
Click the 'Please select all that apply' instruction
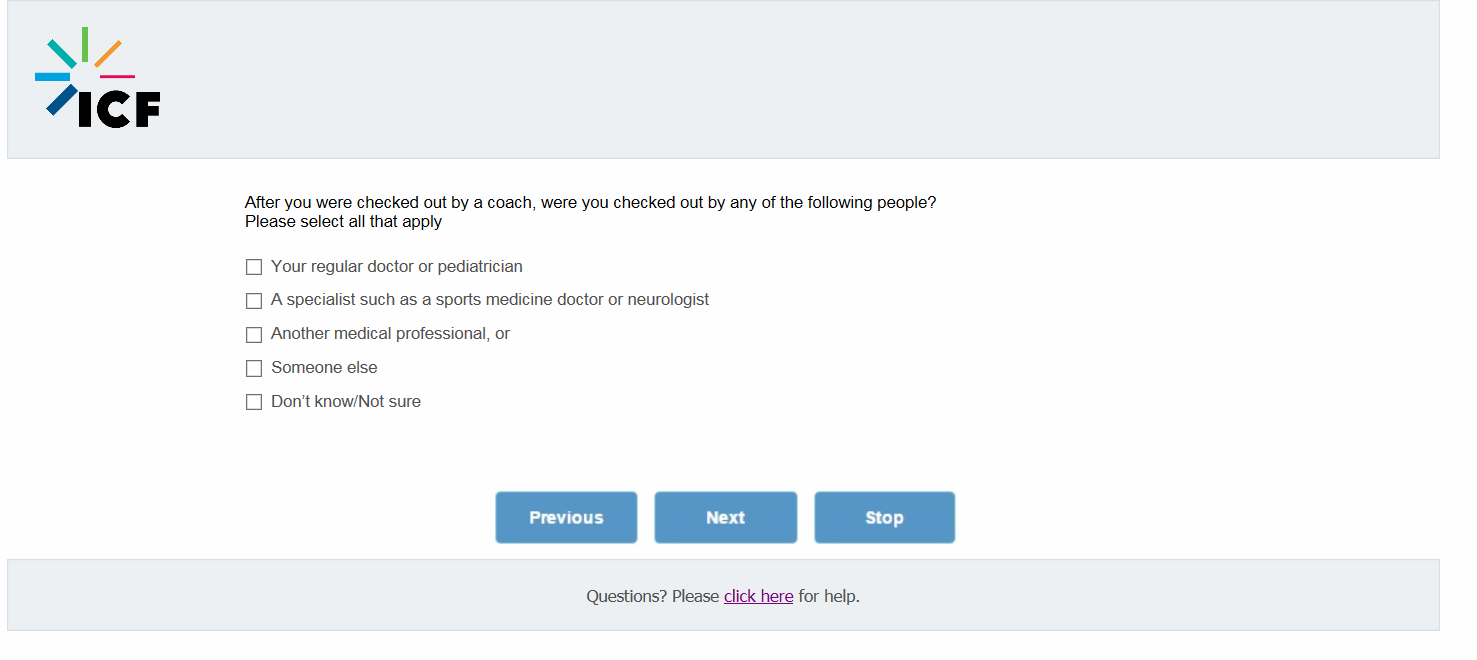coord(343,222)
